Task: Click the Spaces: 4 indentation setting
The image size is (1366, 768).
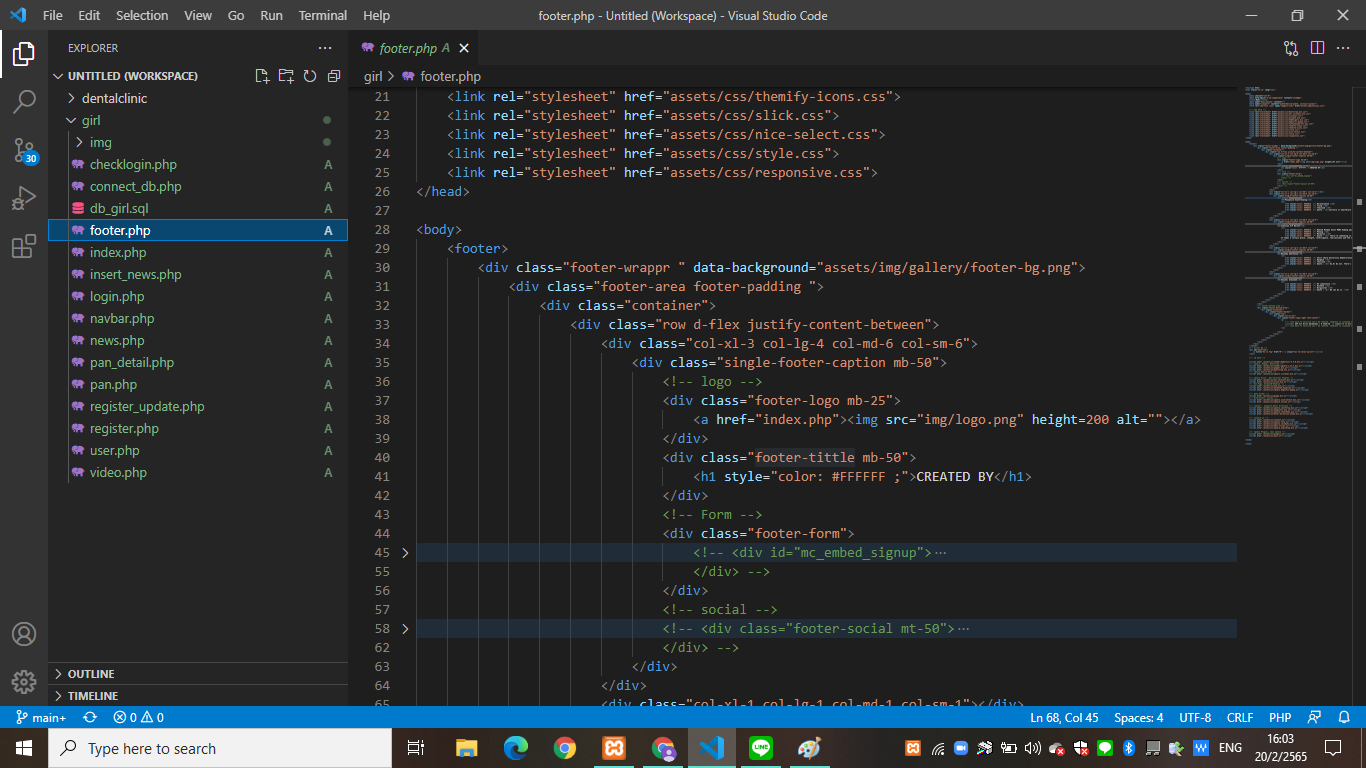Action: 1138,718
